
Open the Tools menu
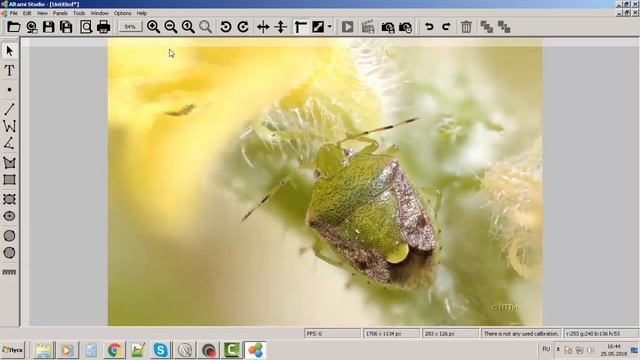tap(79, 13)
